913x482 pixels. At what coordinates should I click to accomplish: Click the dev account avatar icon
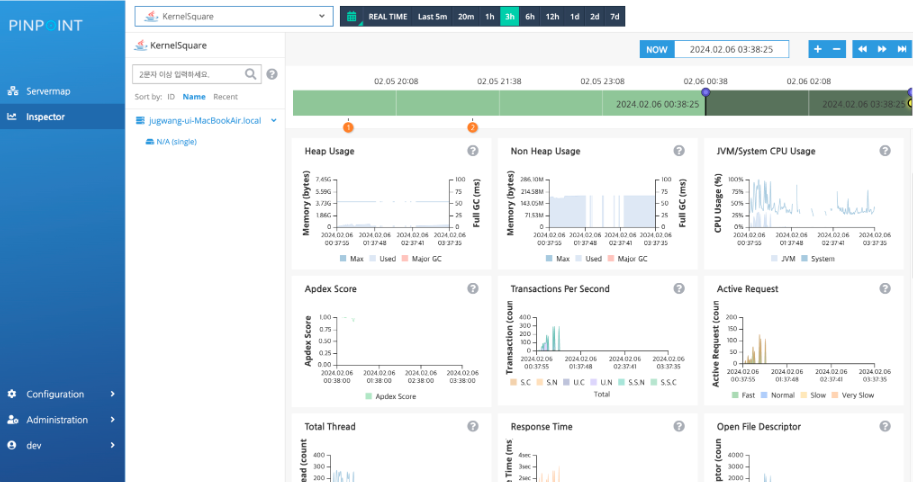(x=12, y=445)
